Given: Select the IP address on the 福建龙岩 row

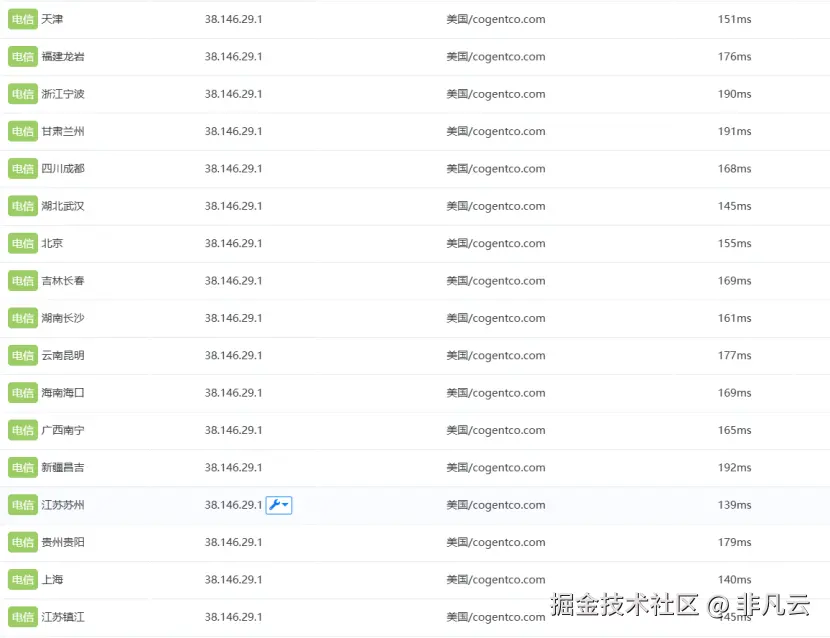Looking at the screenshot, I should [234, 56].
